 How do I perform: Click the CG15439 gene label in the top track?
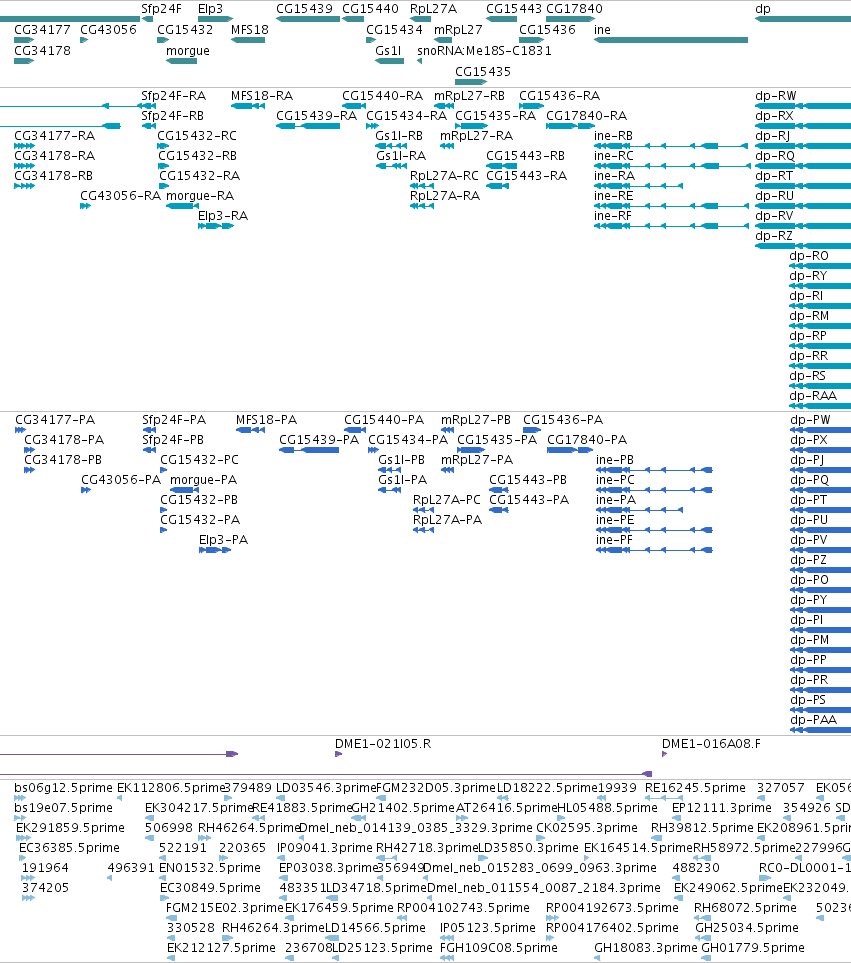304,9
